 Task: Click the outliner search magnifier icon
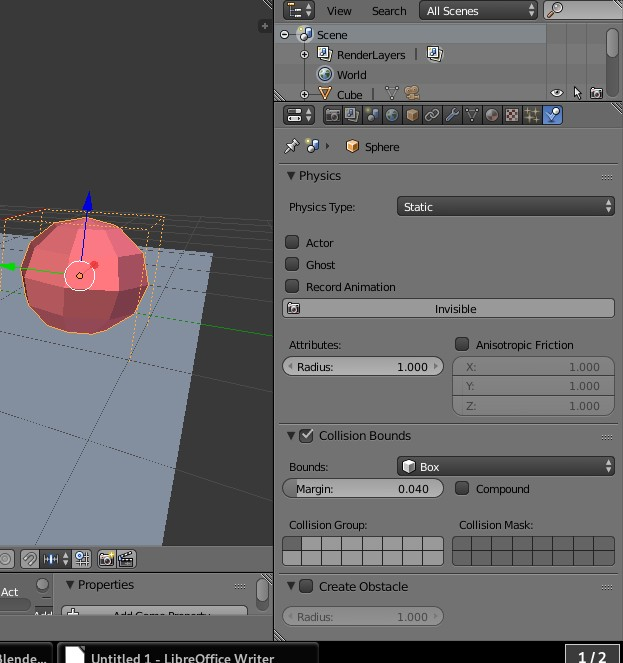coord(555,10)
